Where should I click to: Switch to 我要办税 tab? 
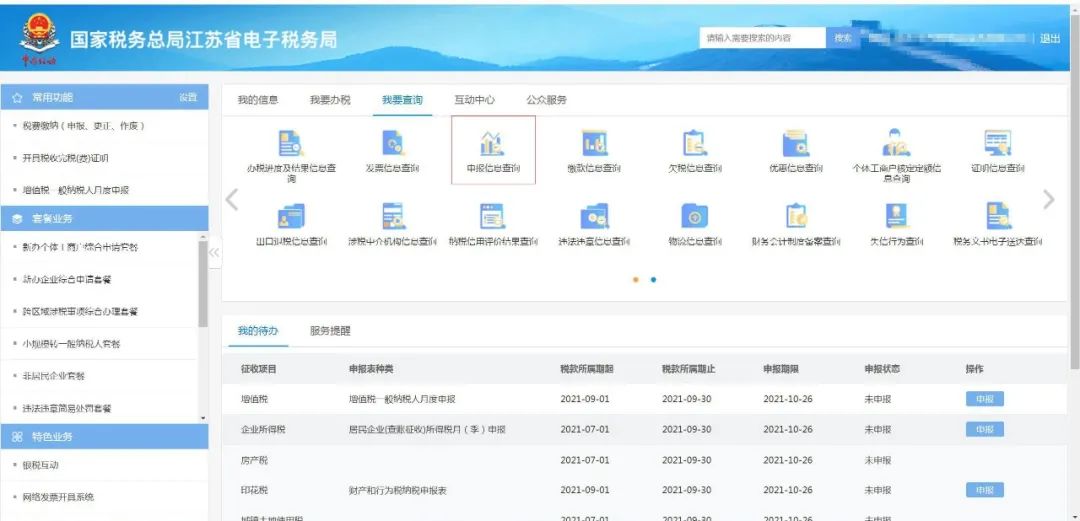(330, 100)
